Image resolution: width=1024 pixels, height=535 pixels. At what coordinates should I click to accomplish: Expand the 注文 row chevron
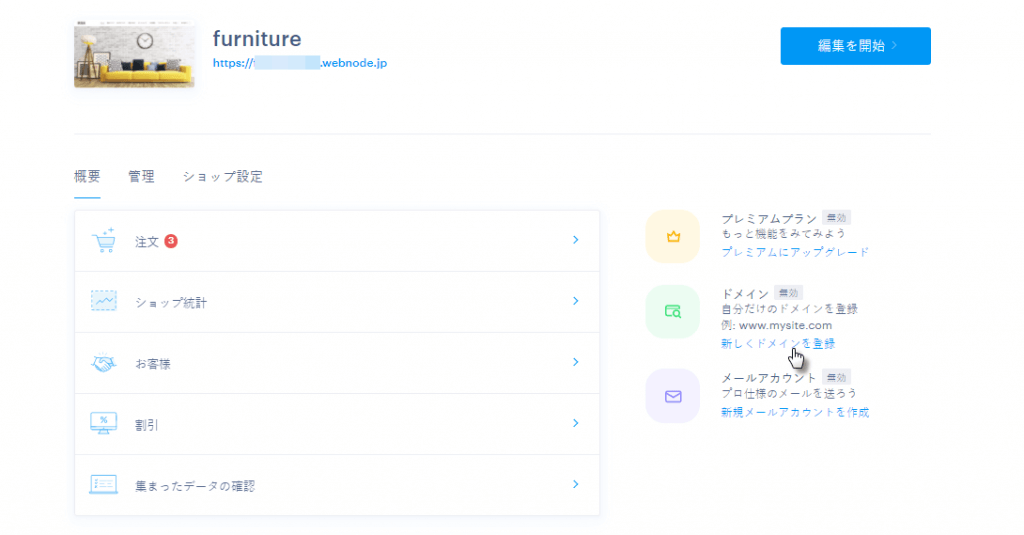click(575, 240)
